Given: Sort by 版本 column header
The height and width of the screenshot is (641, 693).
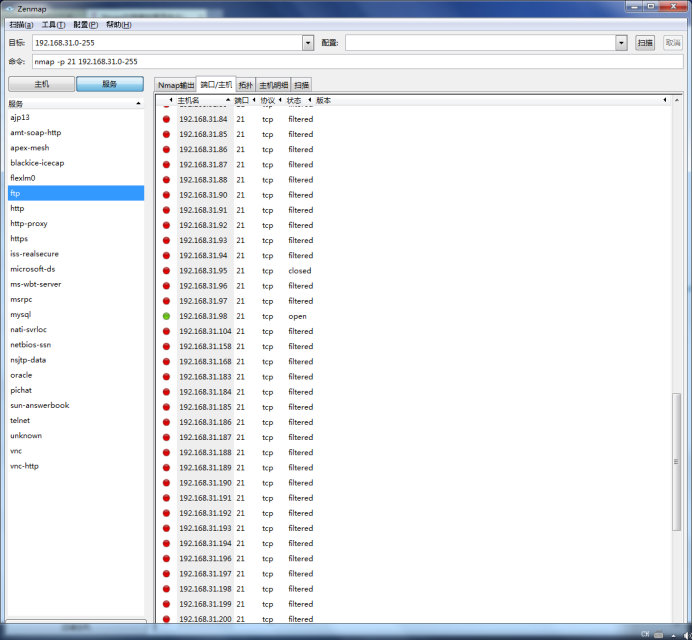Looking at the screenshot, I should tap(491, 100).
